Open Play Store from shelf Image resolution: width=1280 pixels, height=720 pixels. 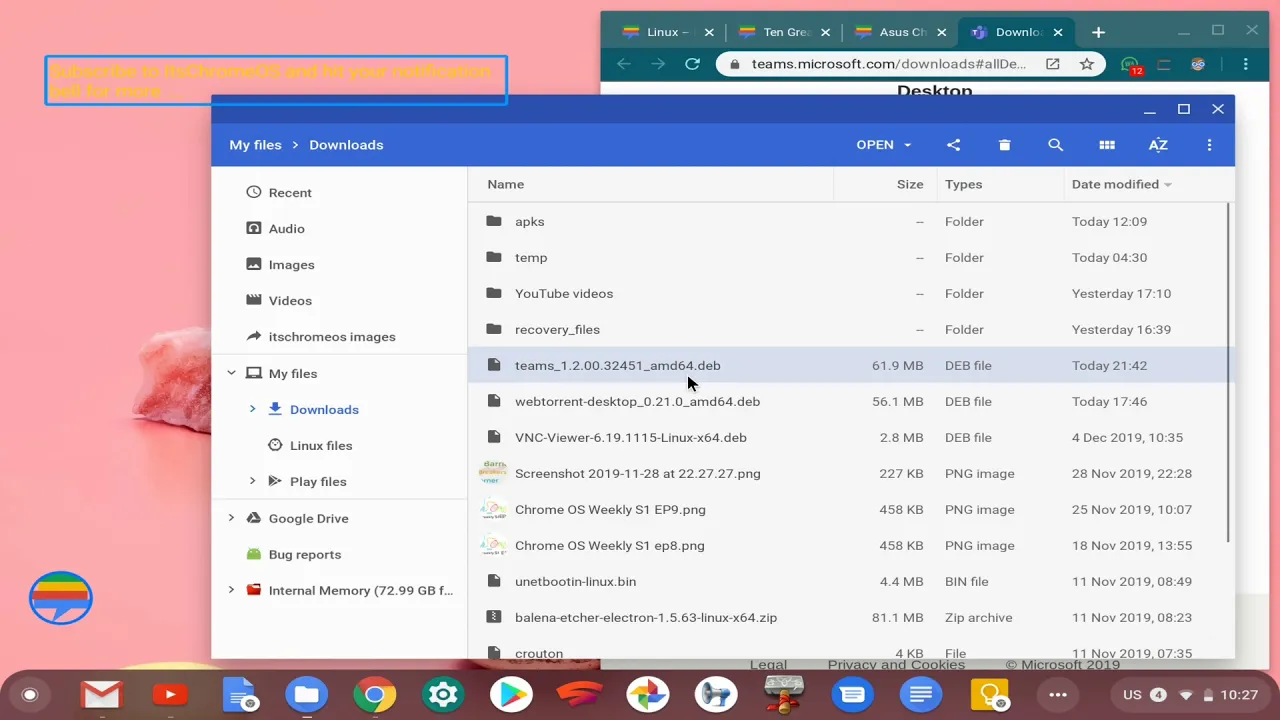point(511,694)
